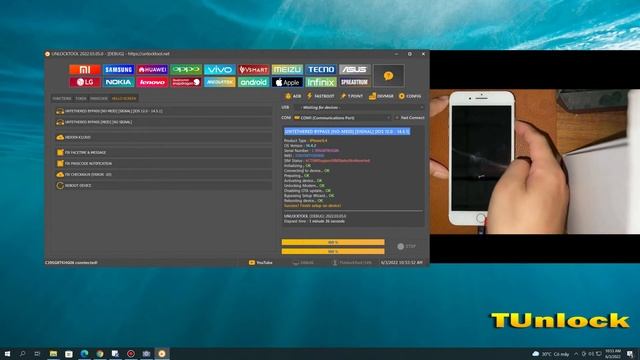
Task: Select the Xiaomi Mi brand logo
Action: 84,69
